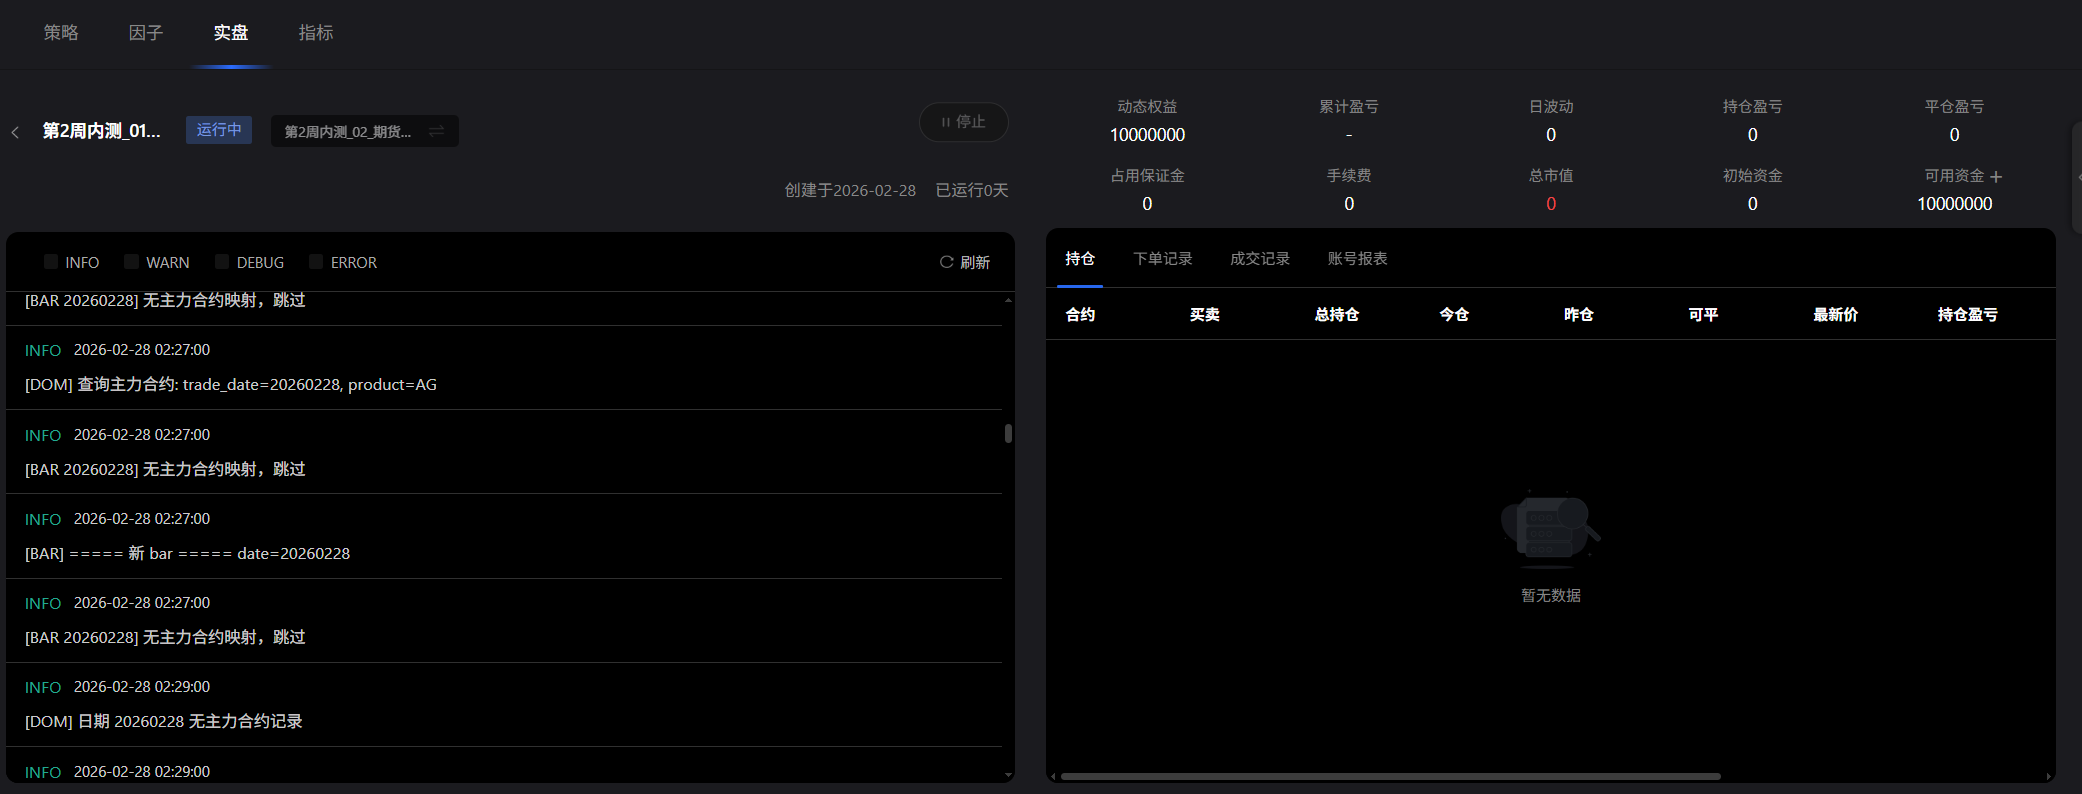
Task: Click the positions table horizontal scrollbar
Action: 1390,776
